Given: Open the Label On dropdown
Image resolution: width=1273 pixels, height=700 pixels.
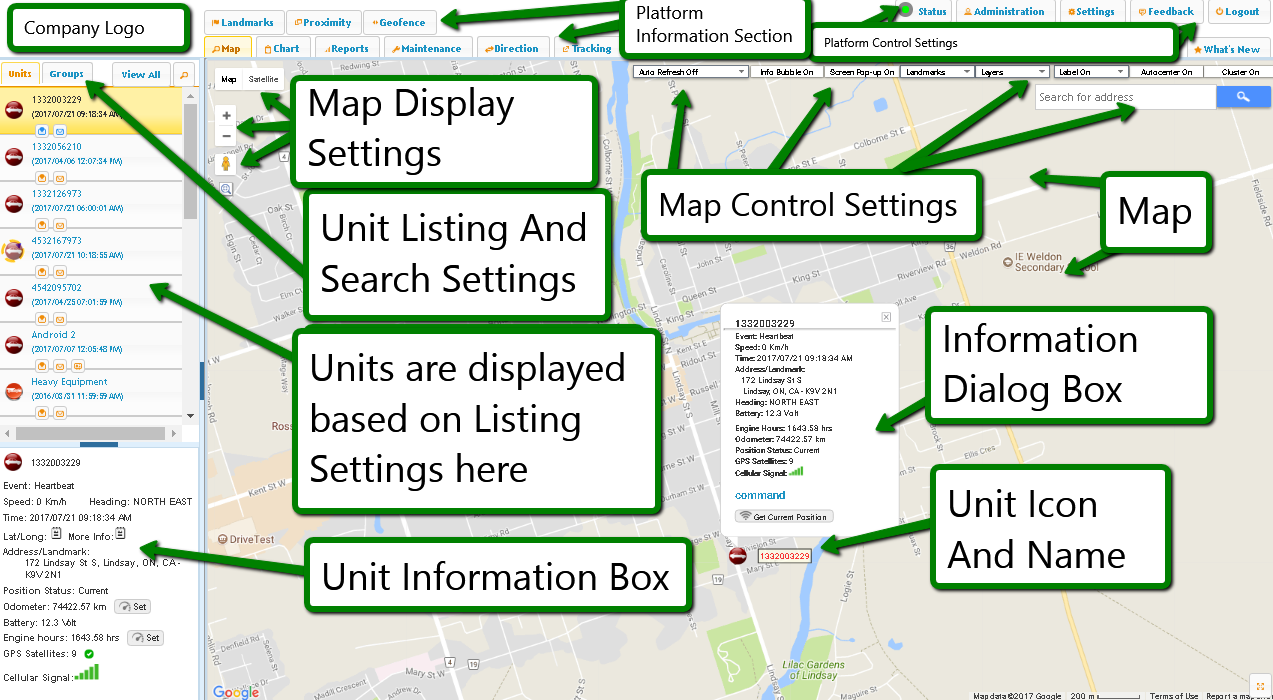Looking at the screenshot, I should pyautogui.click(x=1091, y=72).
